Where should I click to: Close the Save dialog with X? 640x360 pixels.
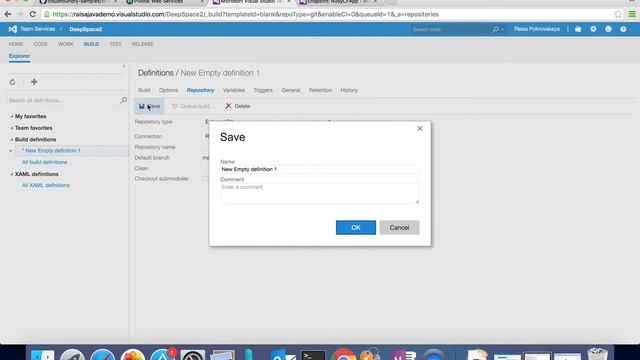point(420,129)
